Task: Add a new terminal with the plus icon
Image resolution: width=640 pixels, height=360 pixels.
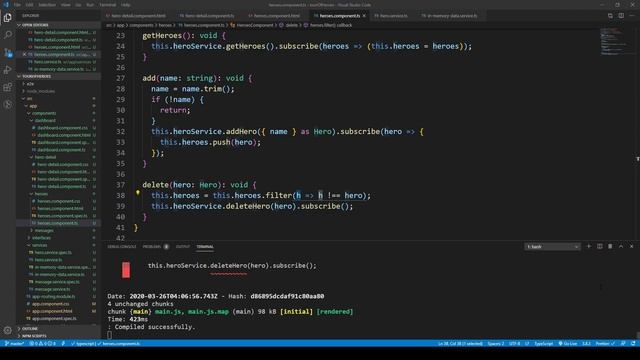Action: tap(589, 247)
